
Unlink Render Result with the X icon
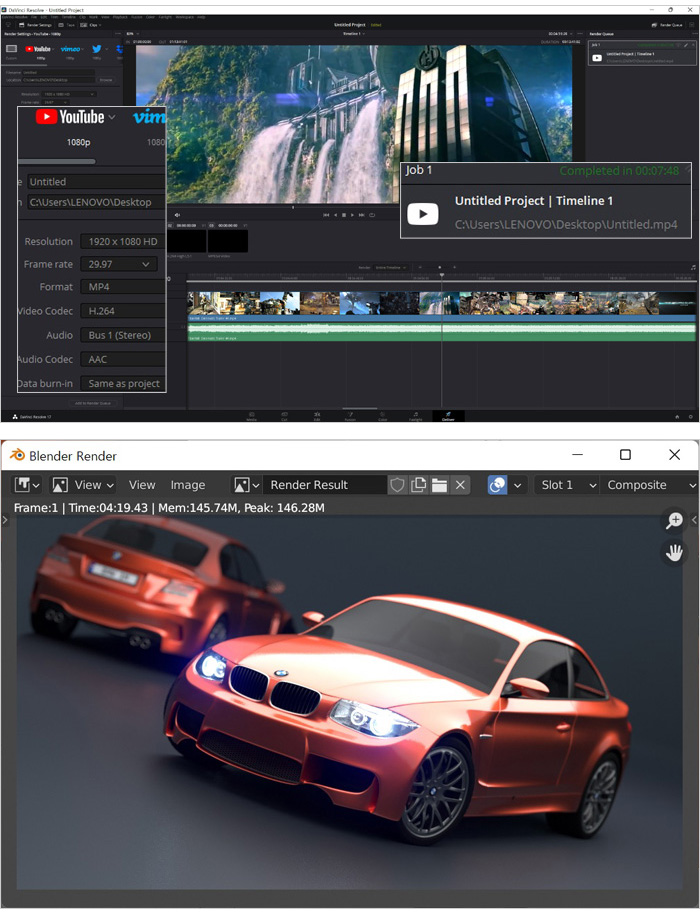[x=460, y=484]
